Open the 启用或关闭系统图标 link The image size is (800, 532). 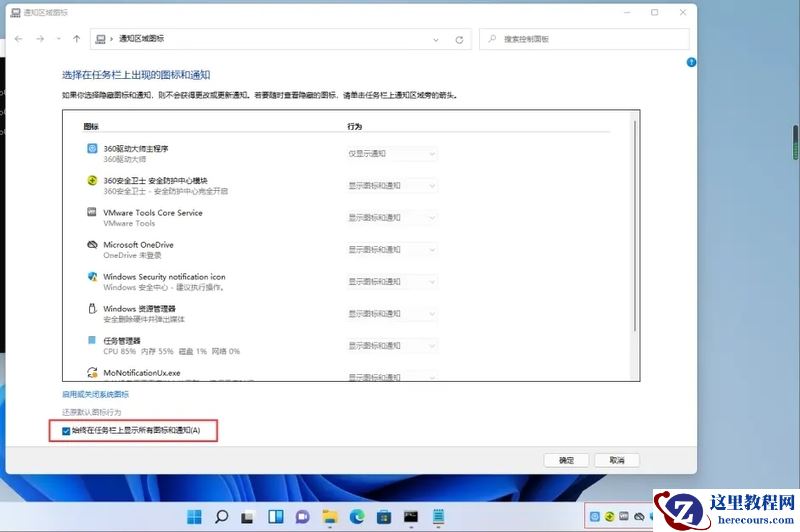pyautogui.click(x=95, y=394)
